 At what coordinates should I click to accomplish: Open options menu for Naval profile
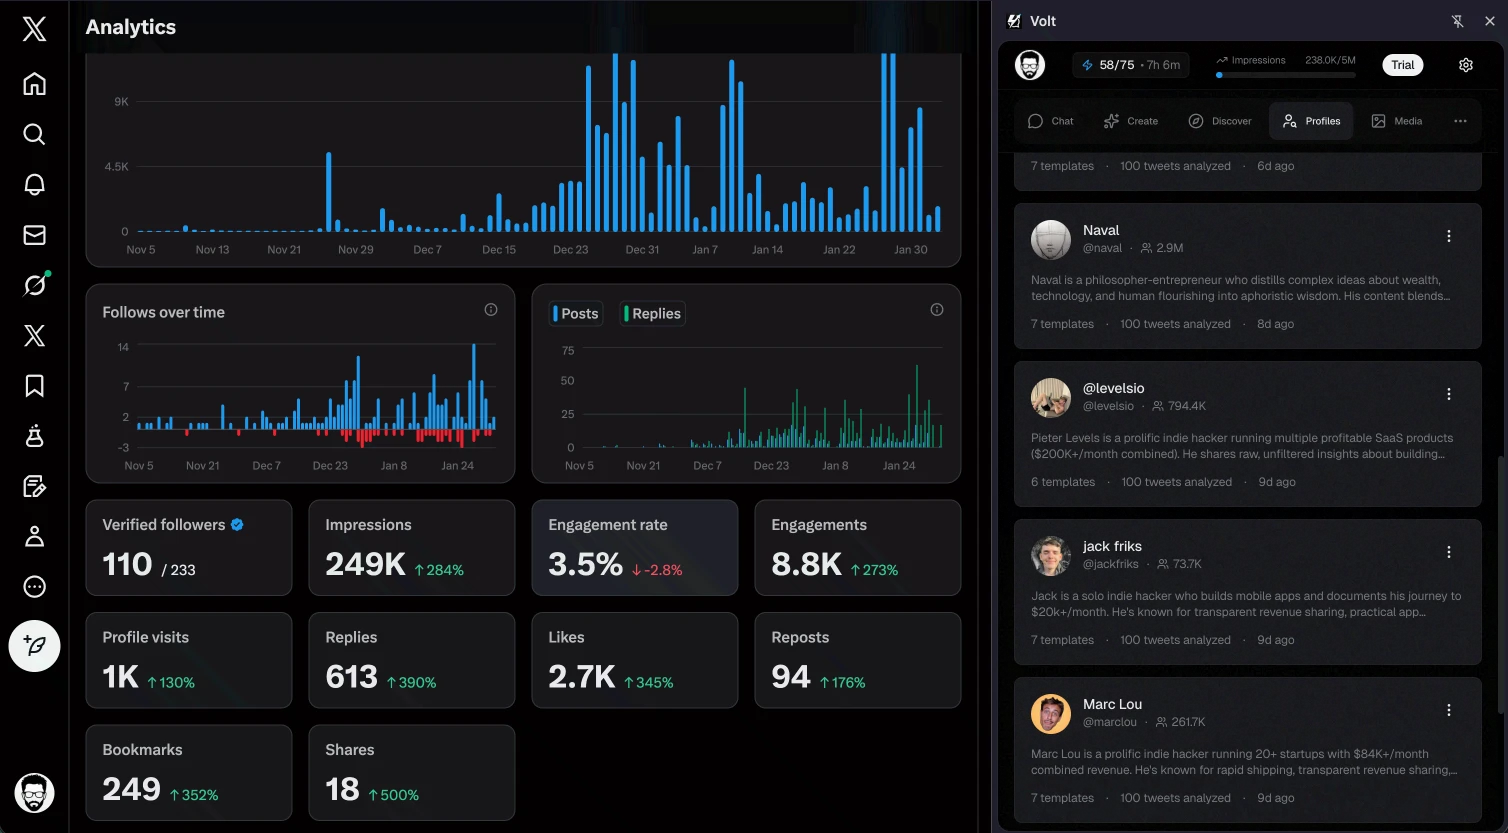(x=1448, y=237)
